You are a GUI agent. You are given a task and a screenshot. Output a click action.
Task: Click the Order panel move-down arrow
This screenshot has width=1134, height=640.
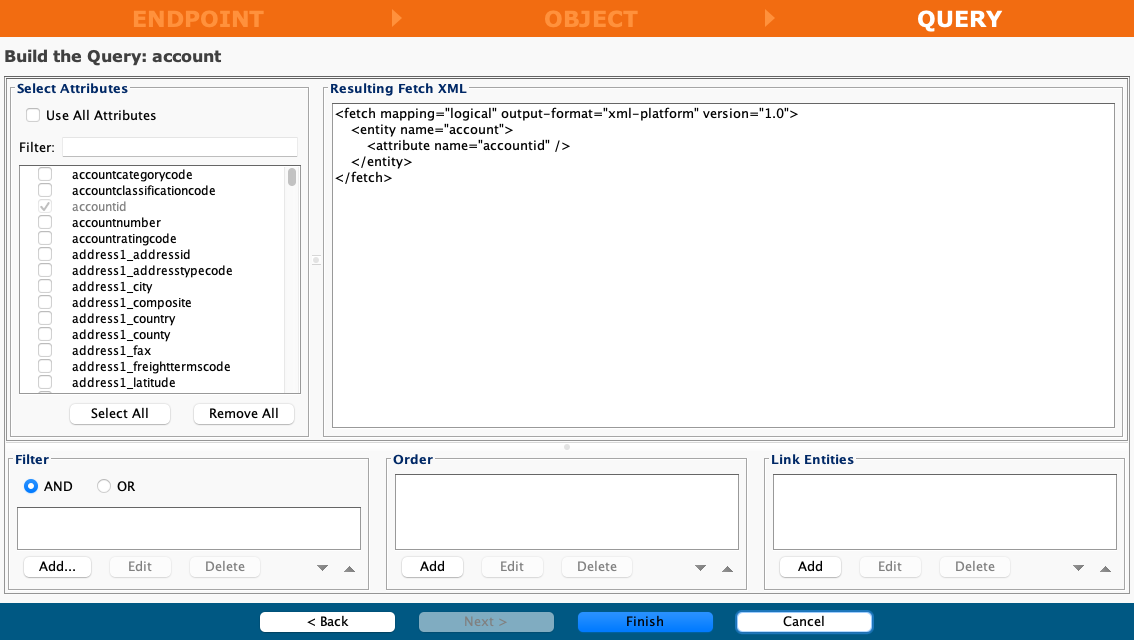tap(700, 568)
